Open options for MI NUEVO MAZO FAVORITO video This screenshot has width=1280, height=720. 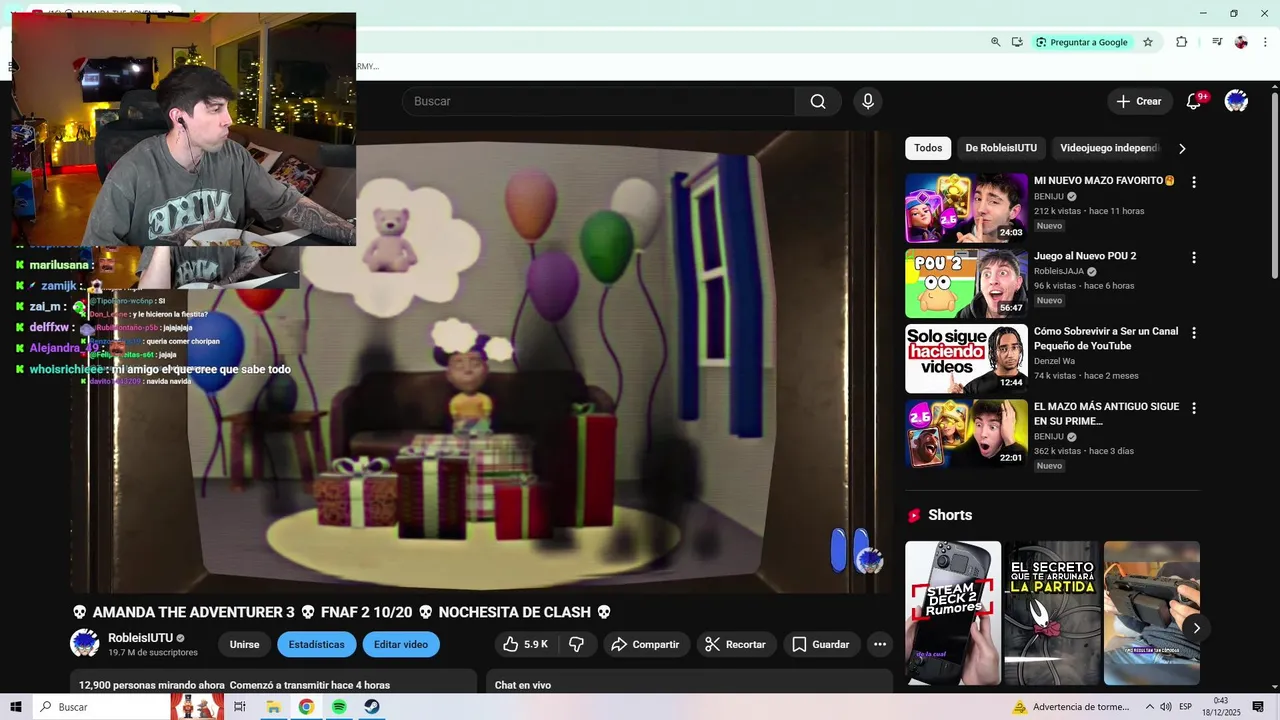coord(1193,182)
